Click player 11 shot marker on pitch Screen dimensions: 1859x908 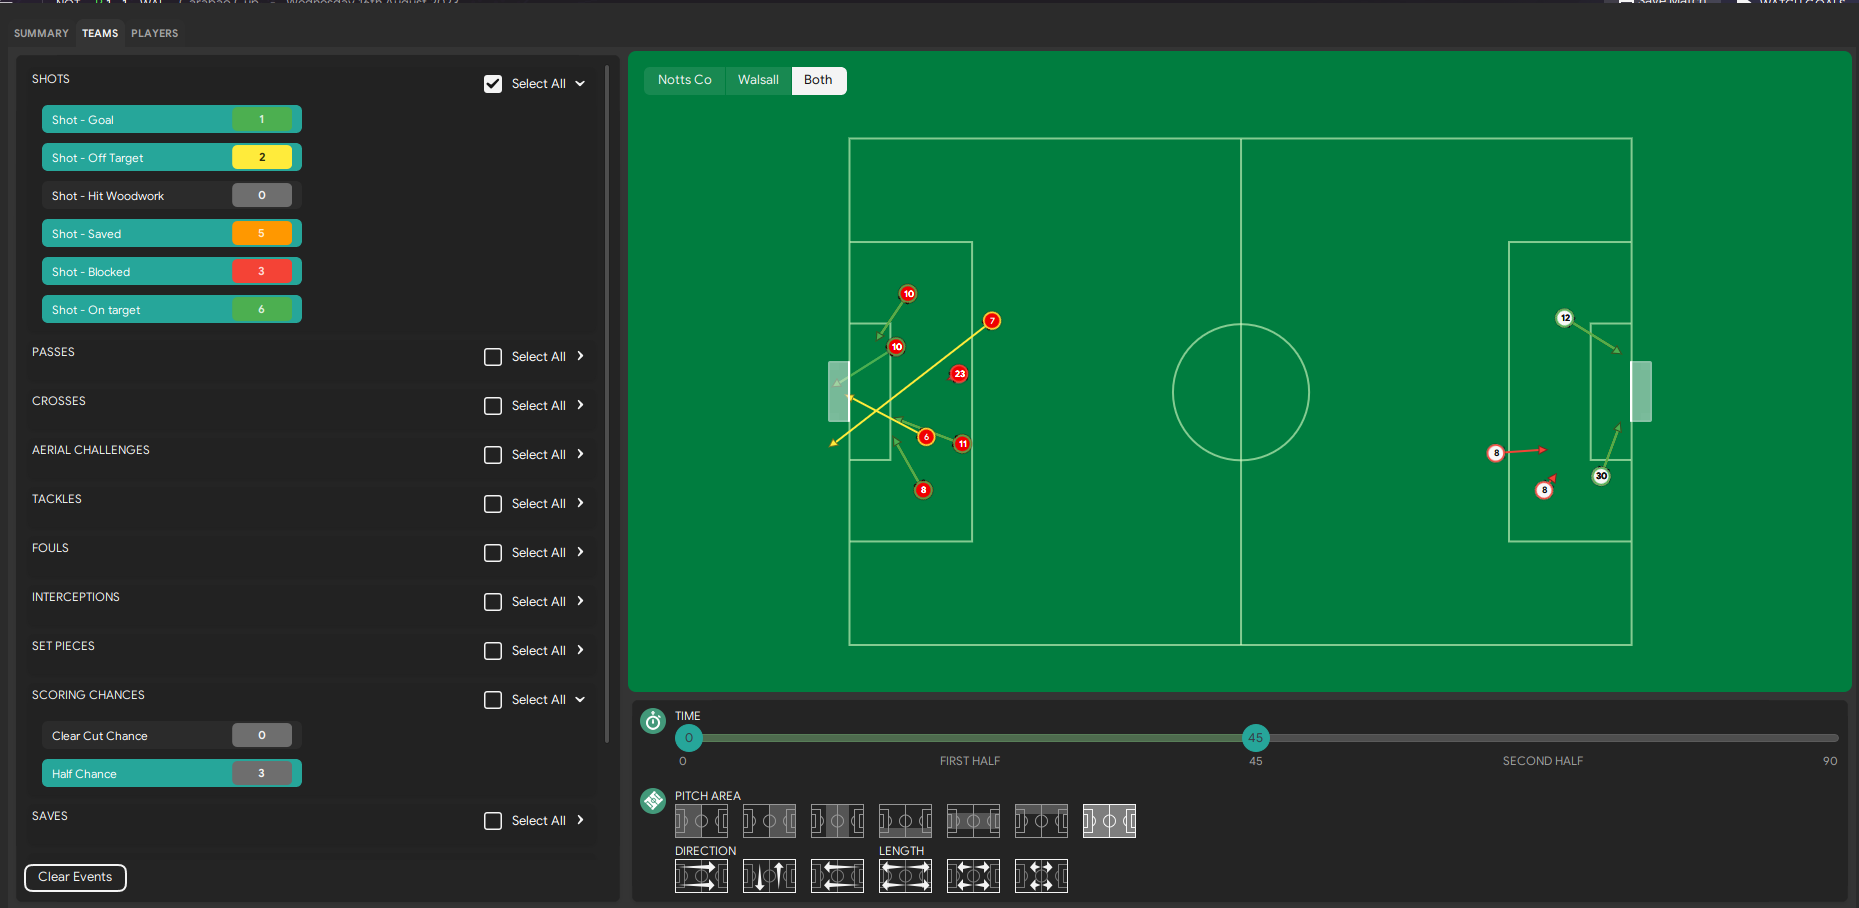tap(962, 444)
